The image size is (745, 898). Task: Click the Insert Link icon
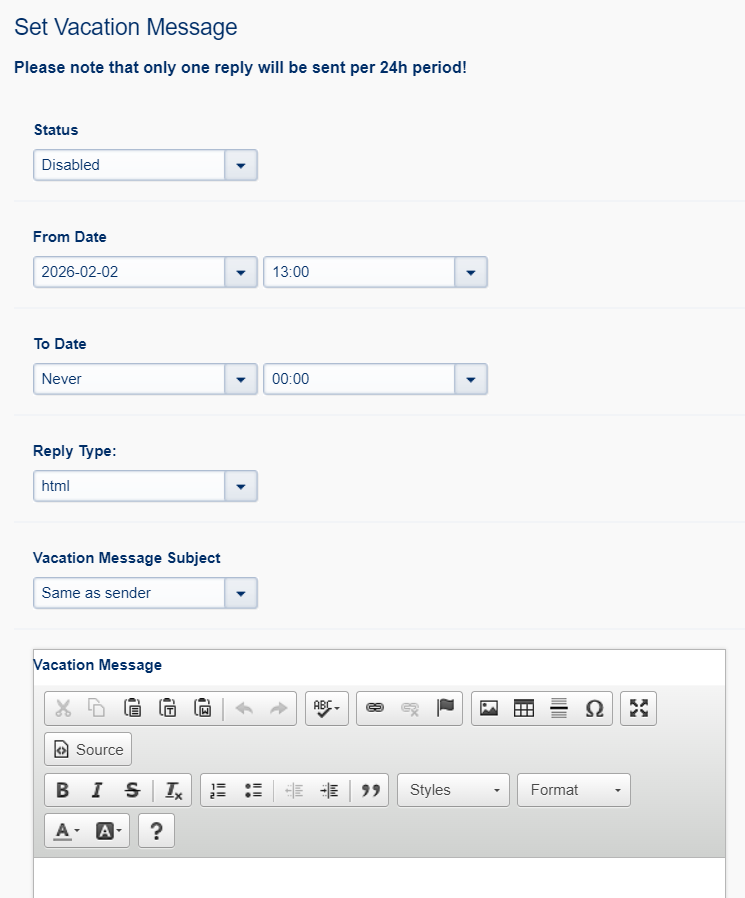375,708
